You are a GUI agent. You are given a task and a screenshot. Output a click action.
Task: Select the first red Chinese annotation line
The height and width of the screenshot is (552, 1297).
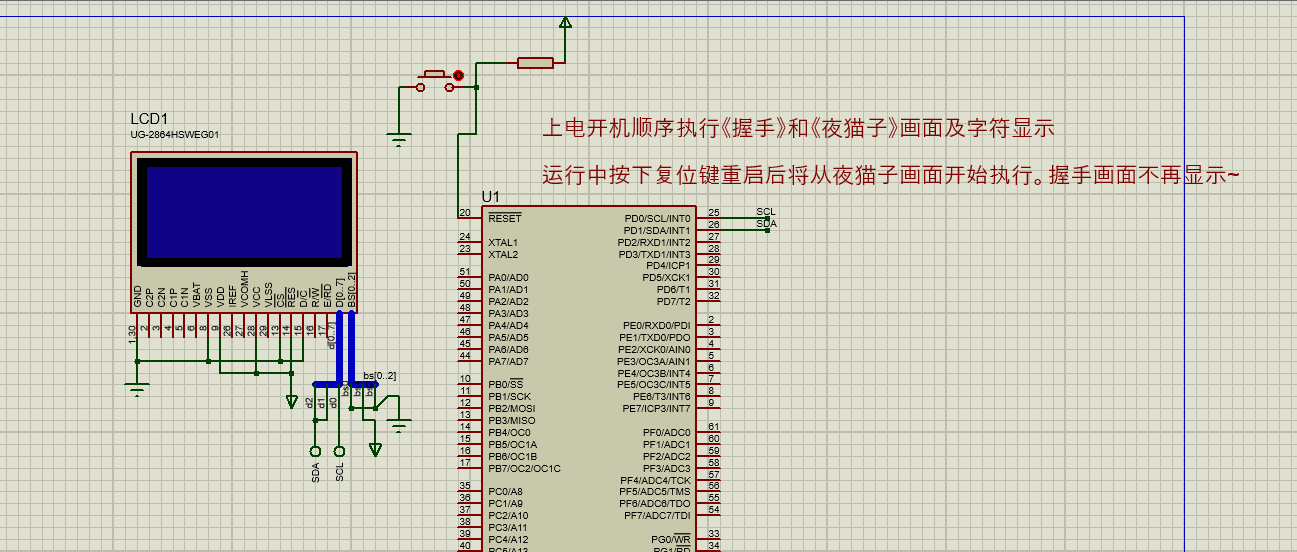coord(799,128)
